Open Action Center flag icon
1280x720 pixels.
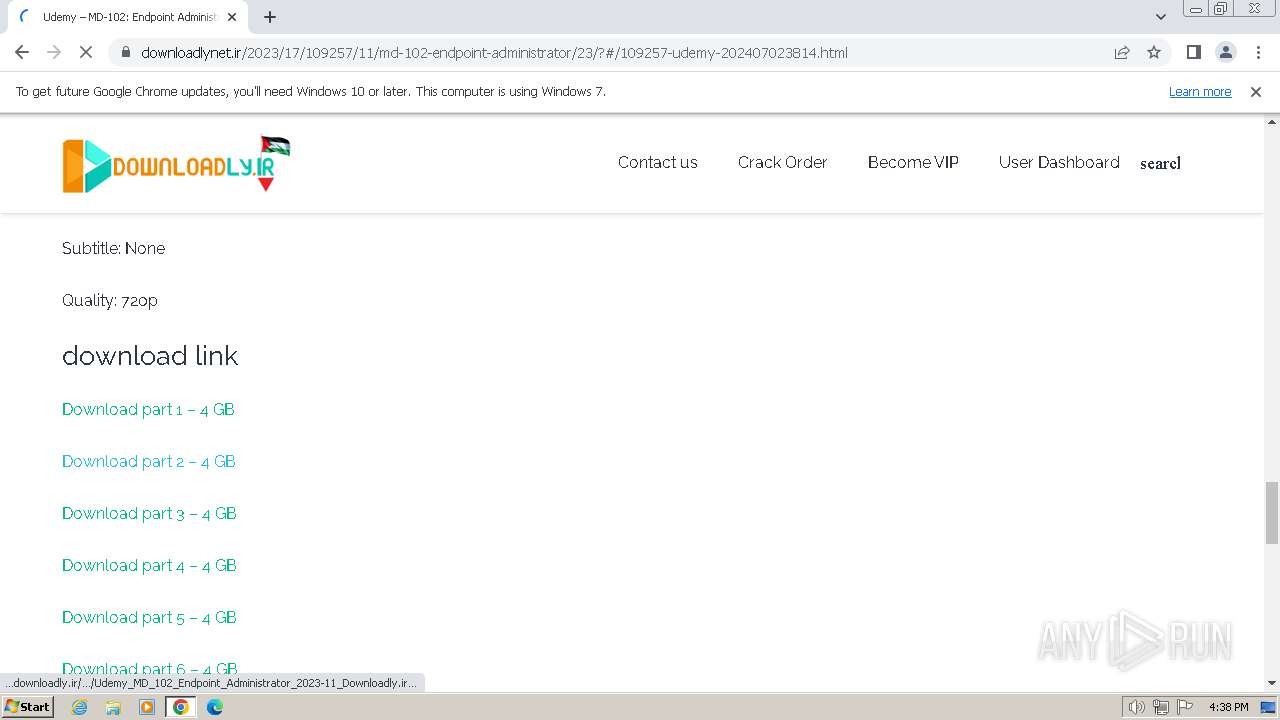coord(1183,707)
